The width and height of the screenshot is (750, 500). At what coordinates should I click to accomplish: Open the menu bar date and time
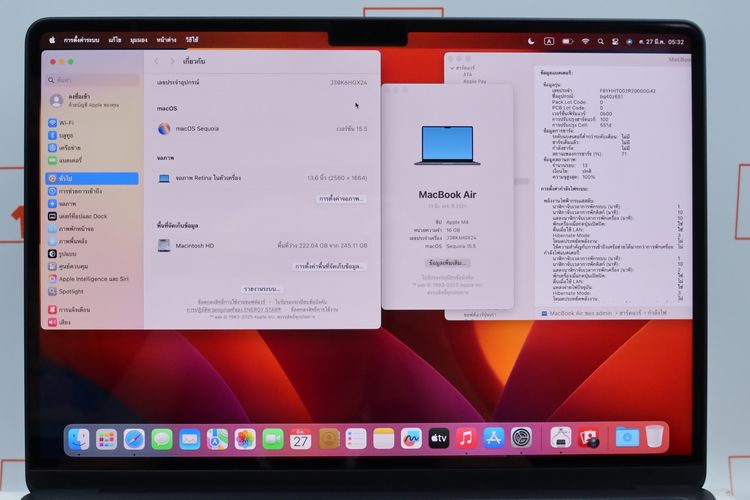pos(662,42)
